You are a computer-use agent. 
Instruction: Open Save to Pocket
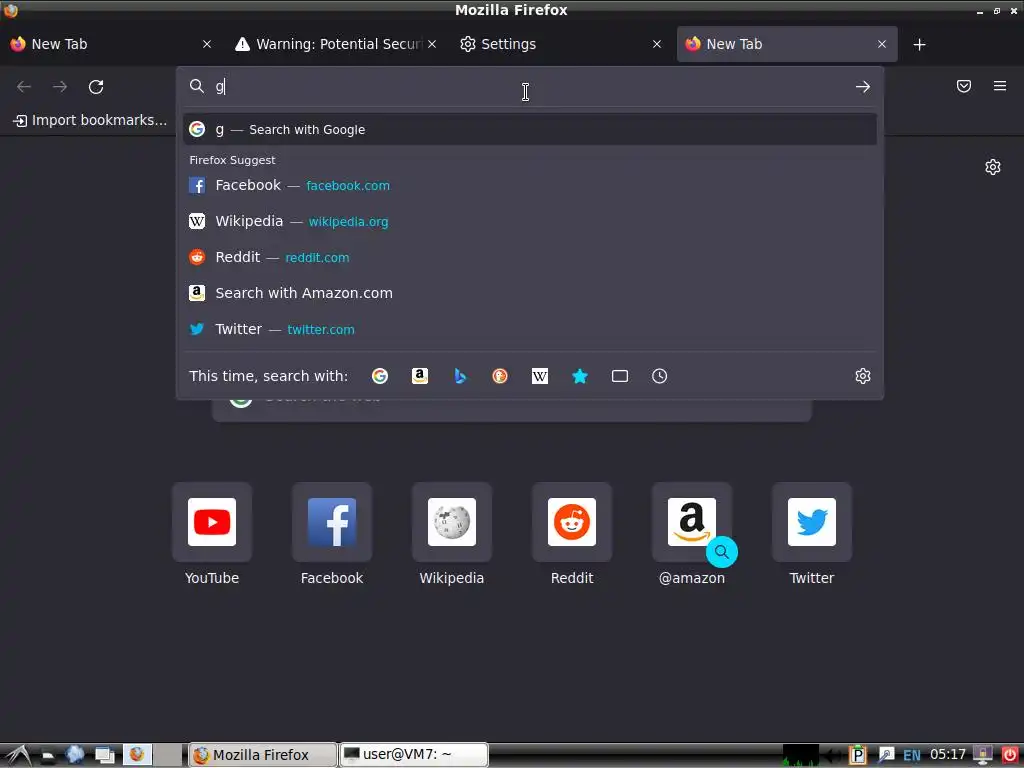point(964,86)
